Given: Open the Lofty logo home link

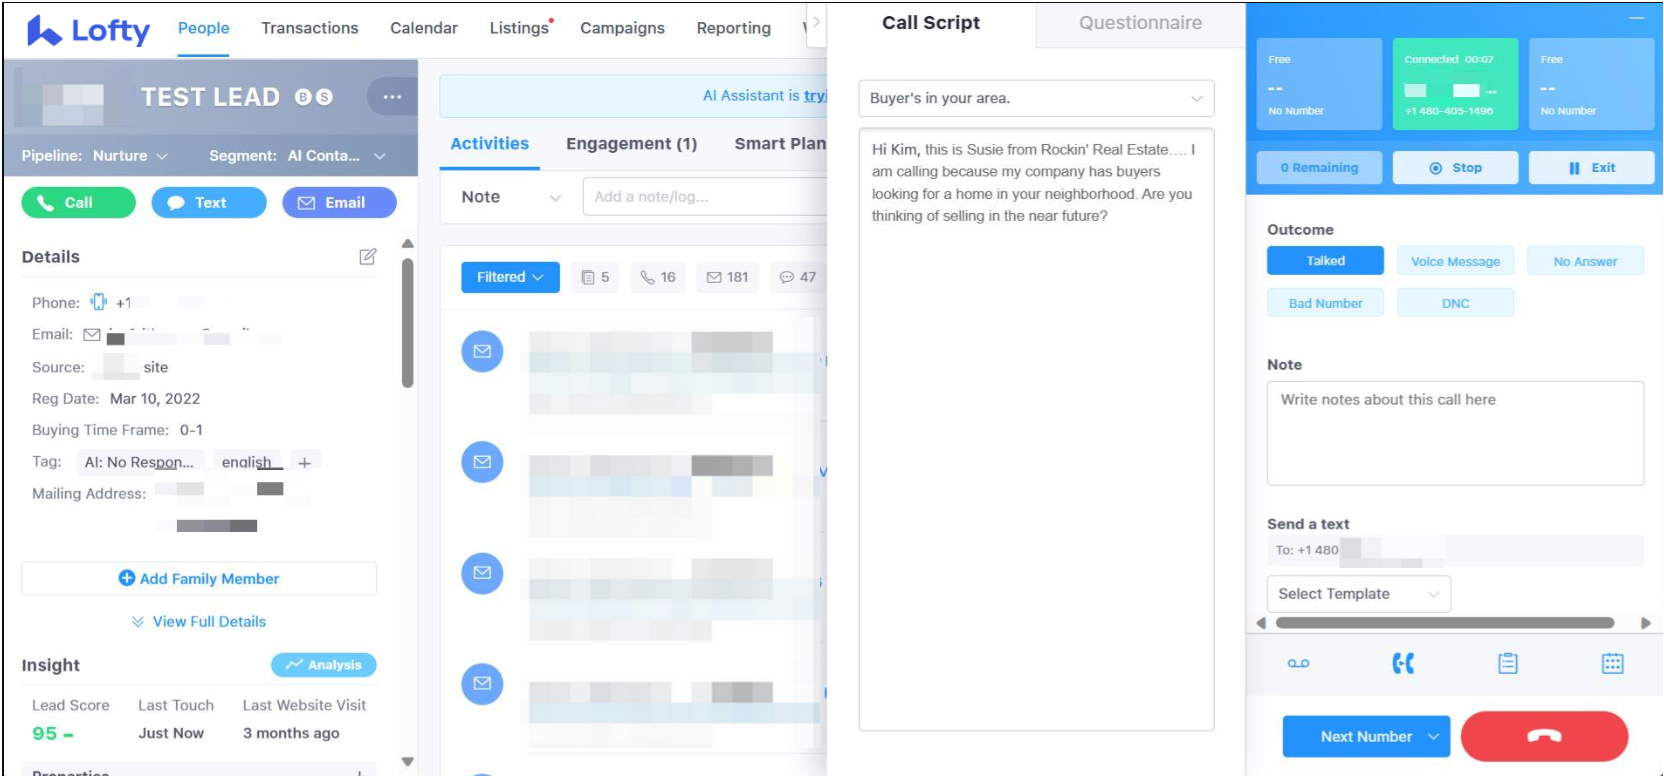Looking at the screenshot, I should pos(88,30).
